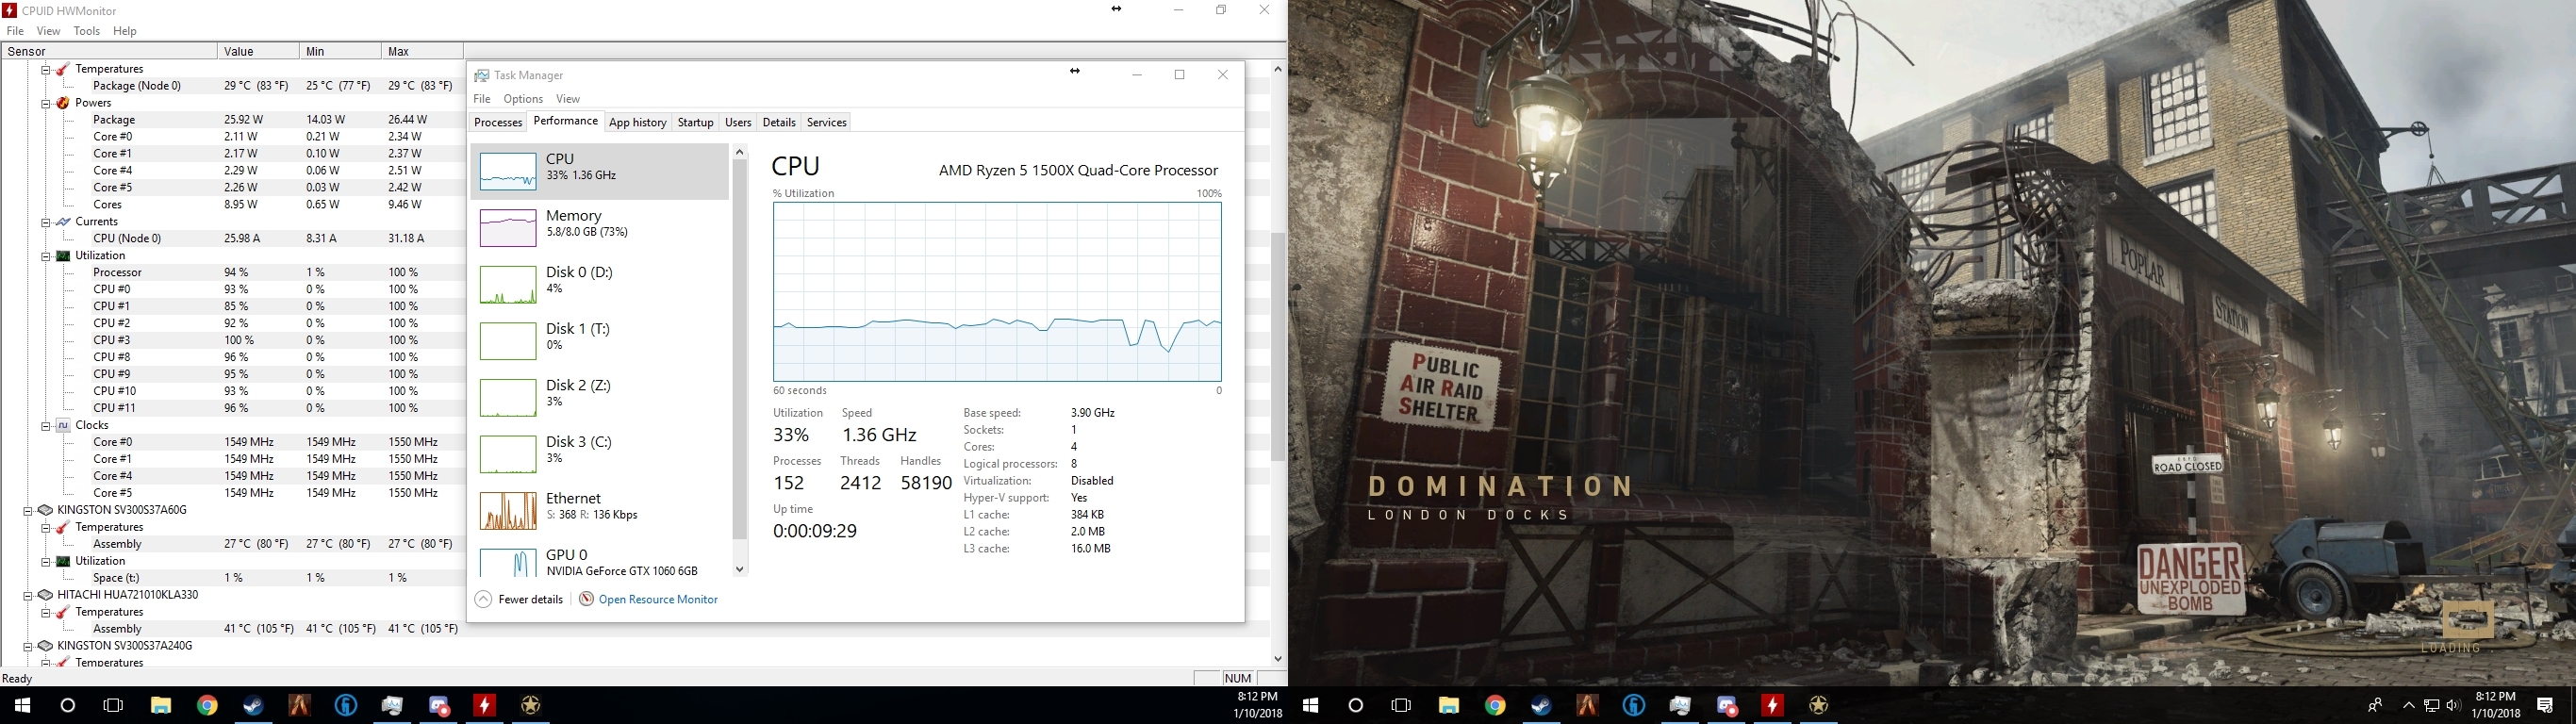Collapse the Currents node in HWMonitor
The image size is (2576, 724).
tap(46, 222)
